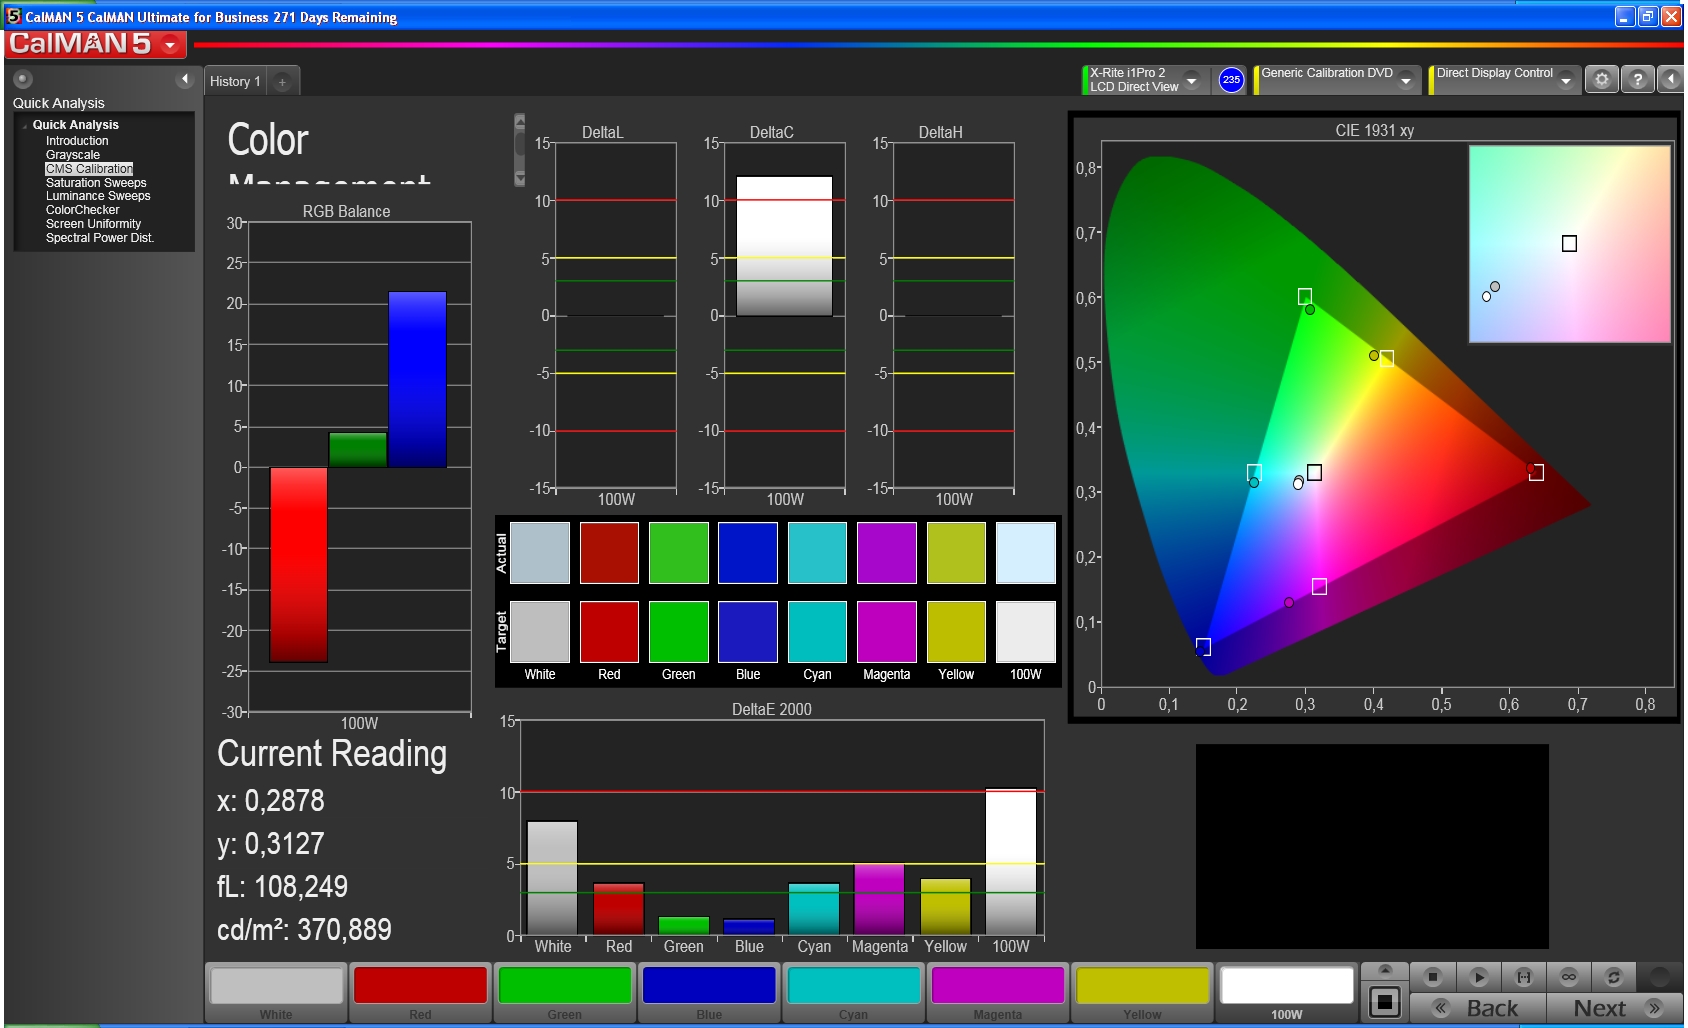Viewport: 1688px width, 1028px height.
Task: Open the blue 235 meter mode indicator
Action: coord(1231,80)
